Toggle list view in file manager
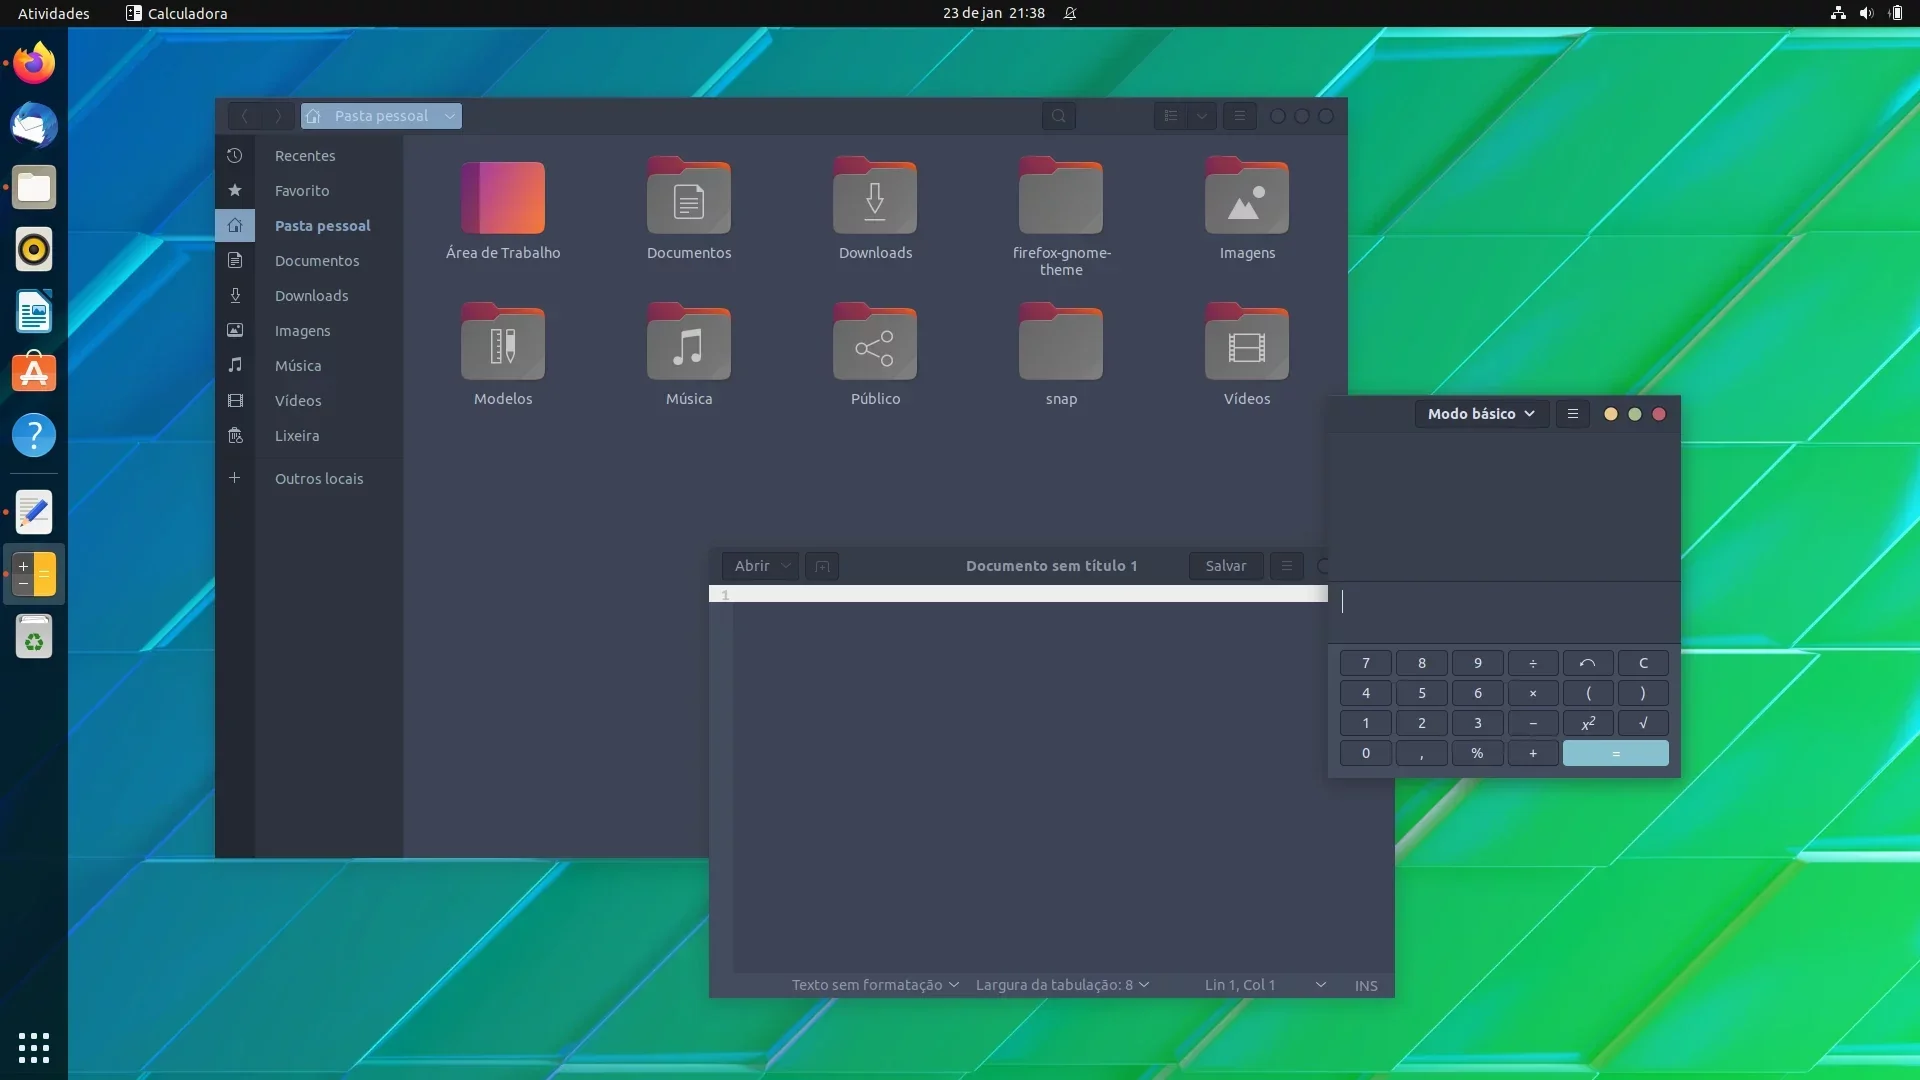 pyautogui.click(x=1170, y=116)
